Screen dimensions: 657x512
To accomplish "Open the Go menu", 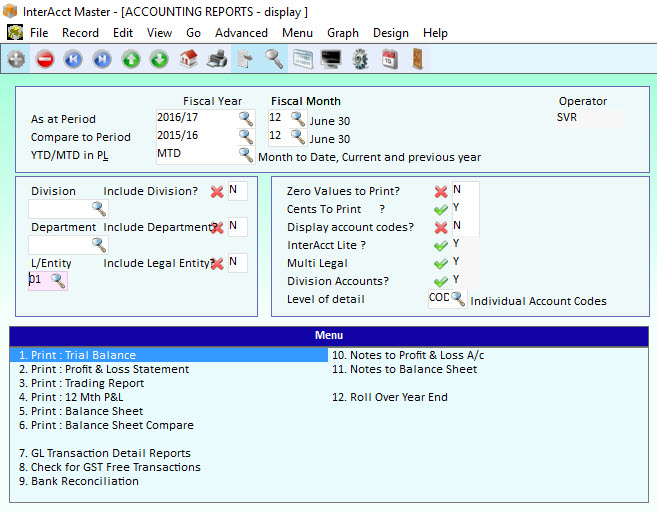I will pyautogui.click(x=193, y=33).
